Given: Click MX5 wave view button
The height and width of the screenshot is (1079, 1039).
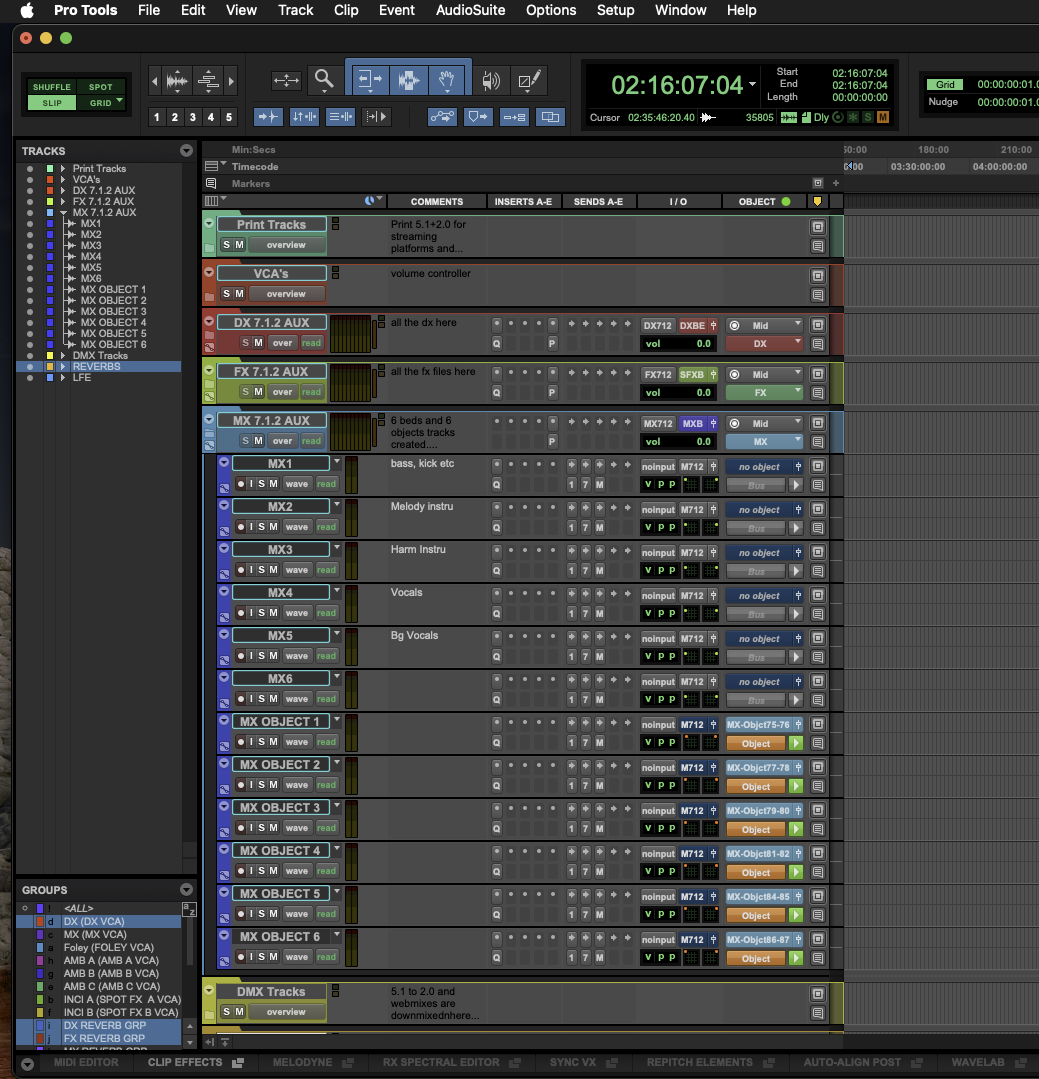Looking at the screenshot, I should 297,656.
